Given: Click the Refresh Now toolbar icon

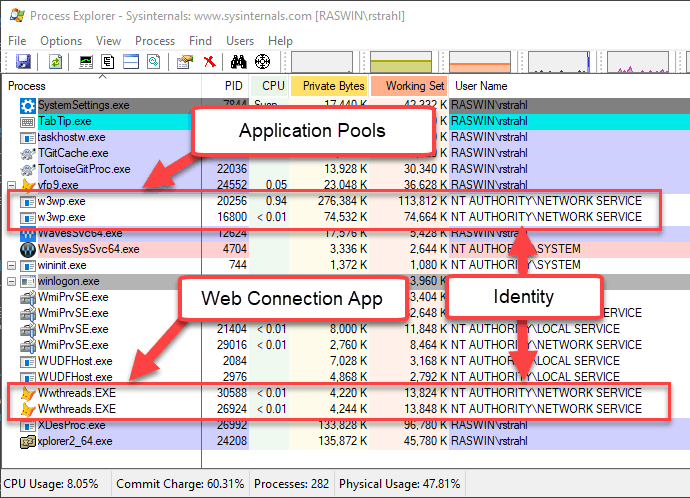Looking at the screenshot, I should [55, 62].
